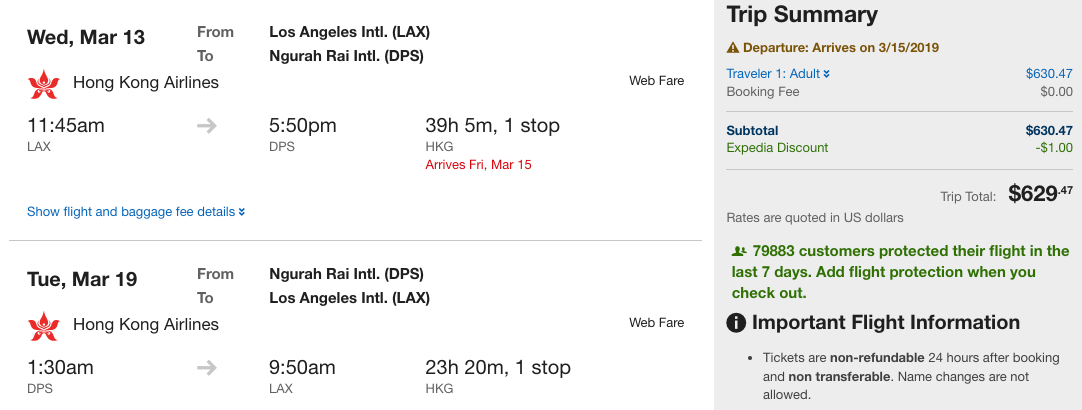Click the red Arrives Fri, Mar 15 notice
The height and width of the screenshot is (410, 1082).
click(478, 164)
